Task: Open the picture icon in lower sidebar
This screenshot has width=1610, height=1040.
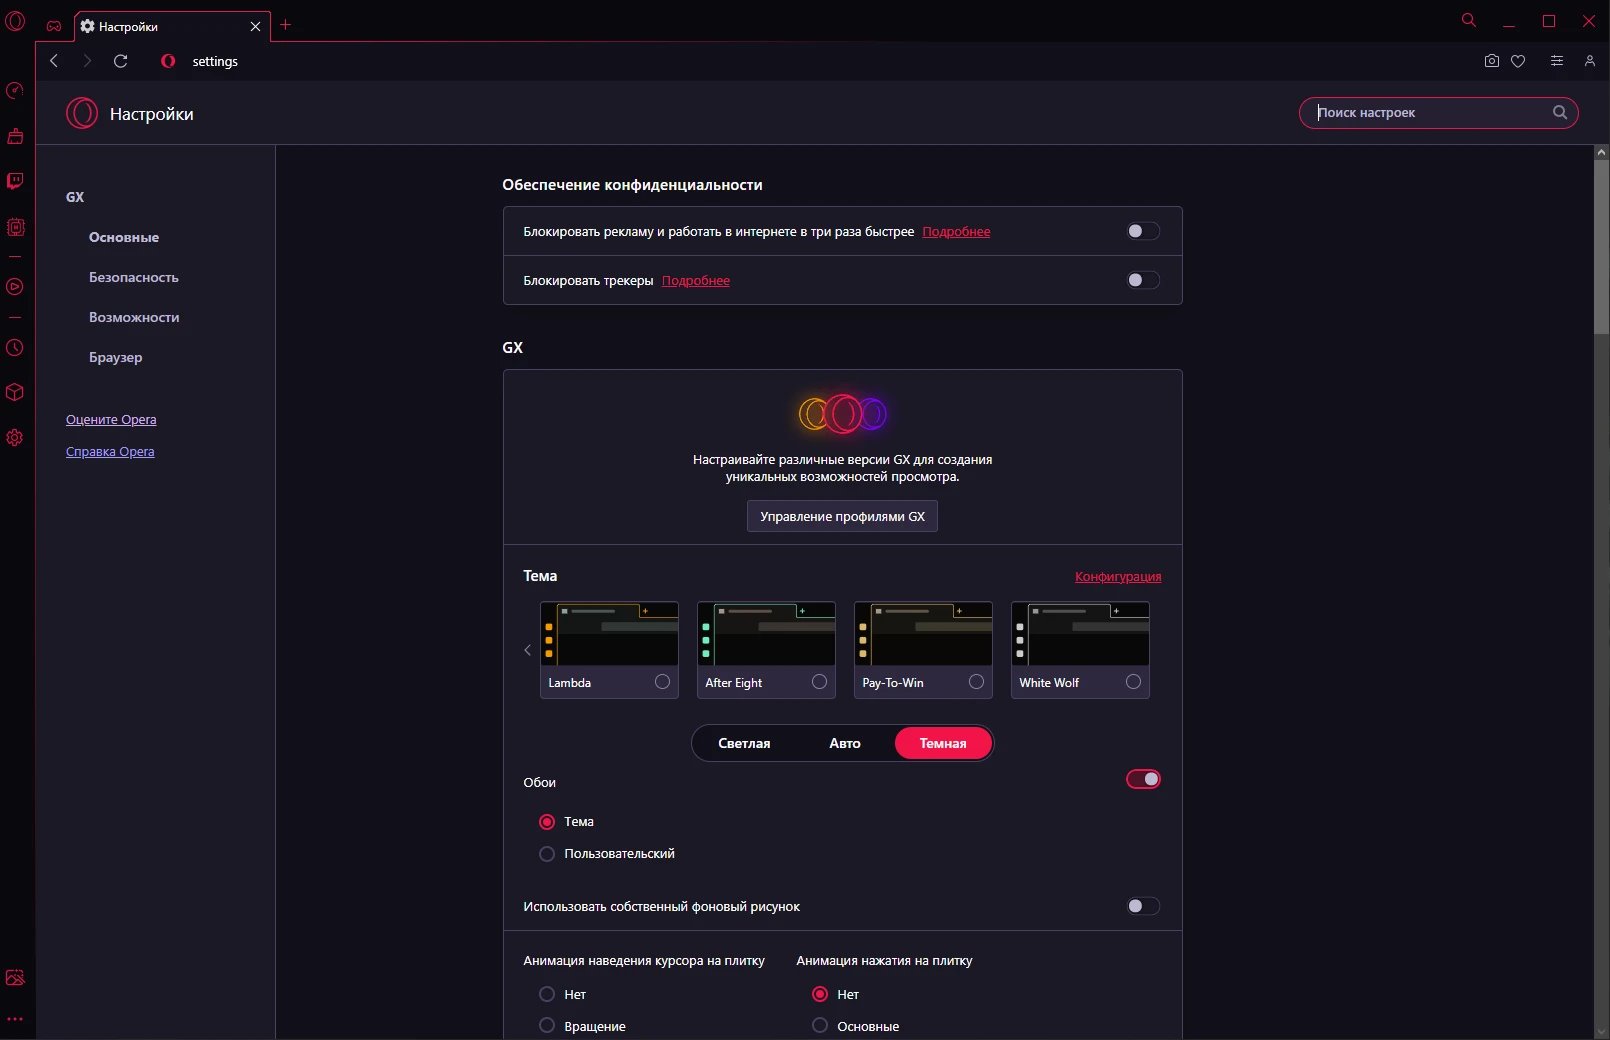Action: (x=15, y=978)
